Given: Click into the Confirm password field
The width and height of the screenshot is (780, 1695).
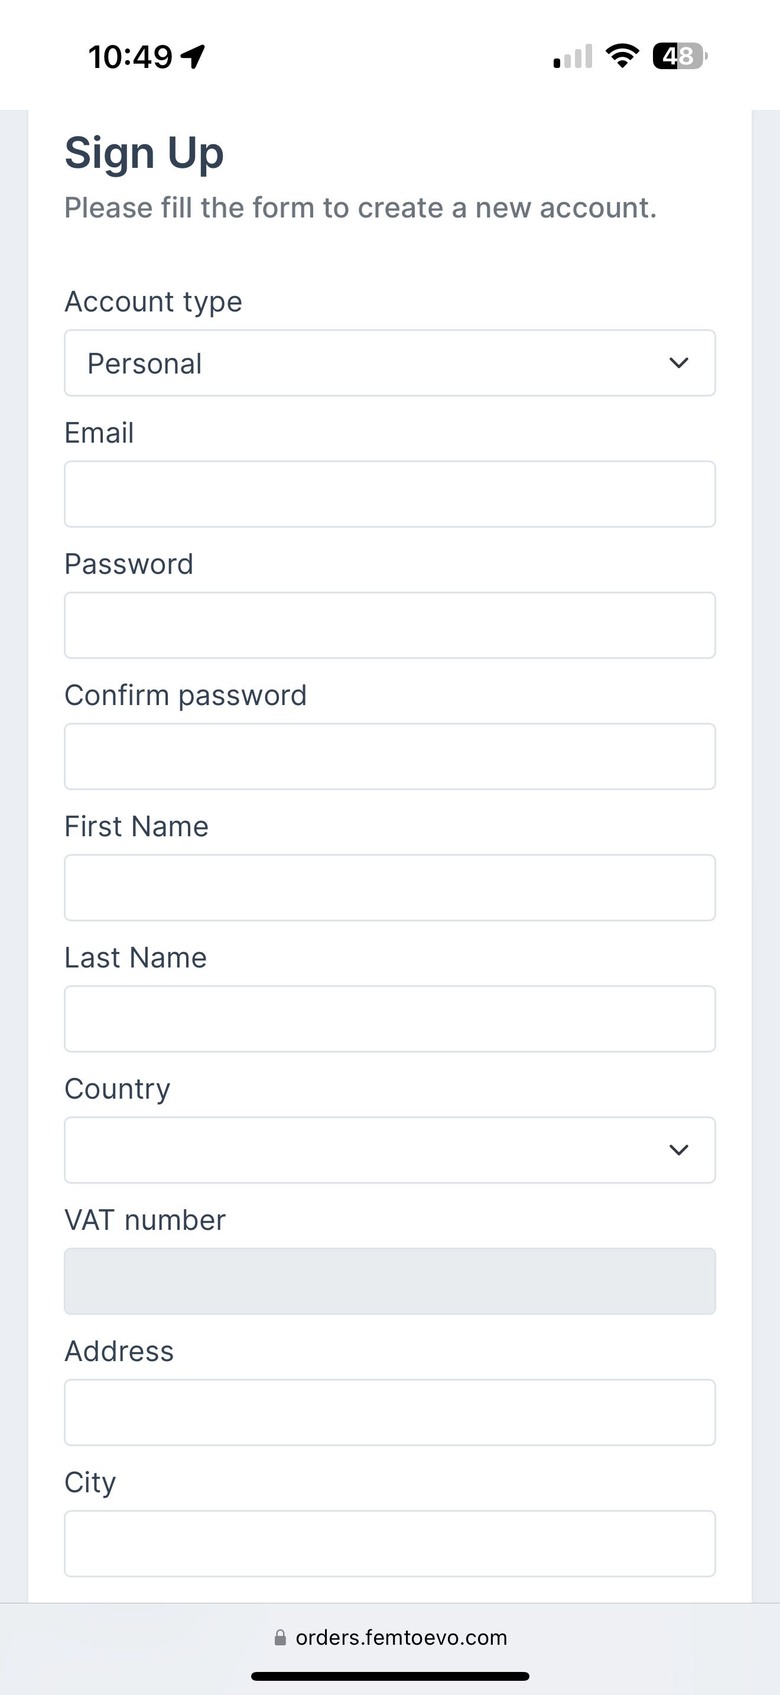Looking at the screenshot, I should (x=390, y=756).
